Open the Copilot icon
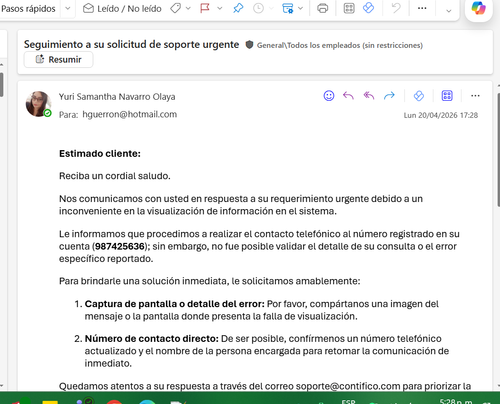 [479, 8]
